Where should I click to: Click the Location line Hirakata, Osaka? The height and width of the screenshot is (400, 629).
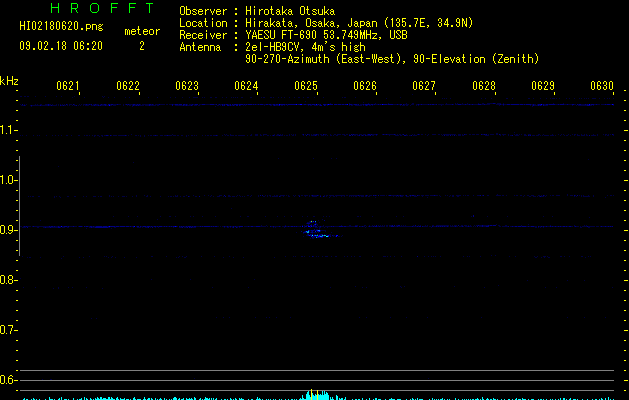(326, 23)
